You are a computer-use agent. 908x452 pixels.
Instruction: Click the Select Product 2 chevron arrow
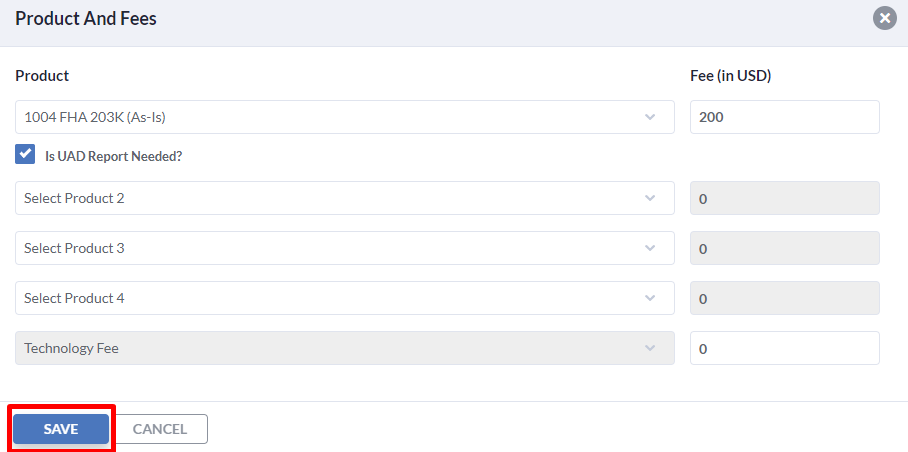(650, 198)
